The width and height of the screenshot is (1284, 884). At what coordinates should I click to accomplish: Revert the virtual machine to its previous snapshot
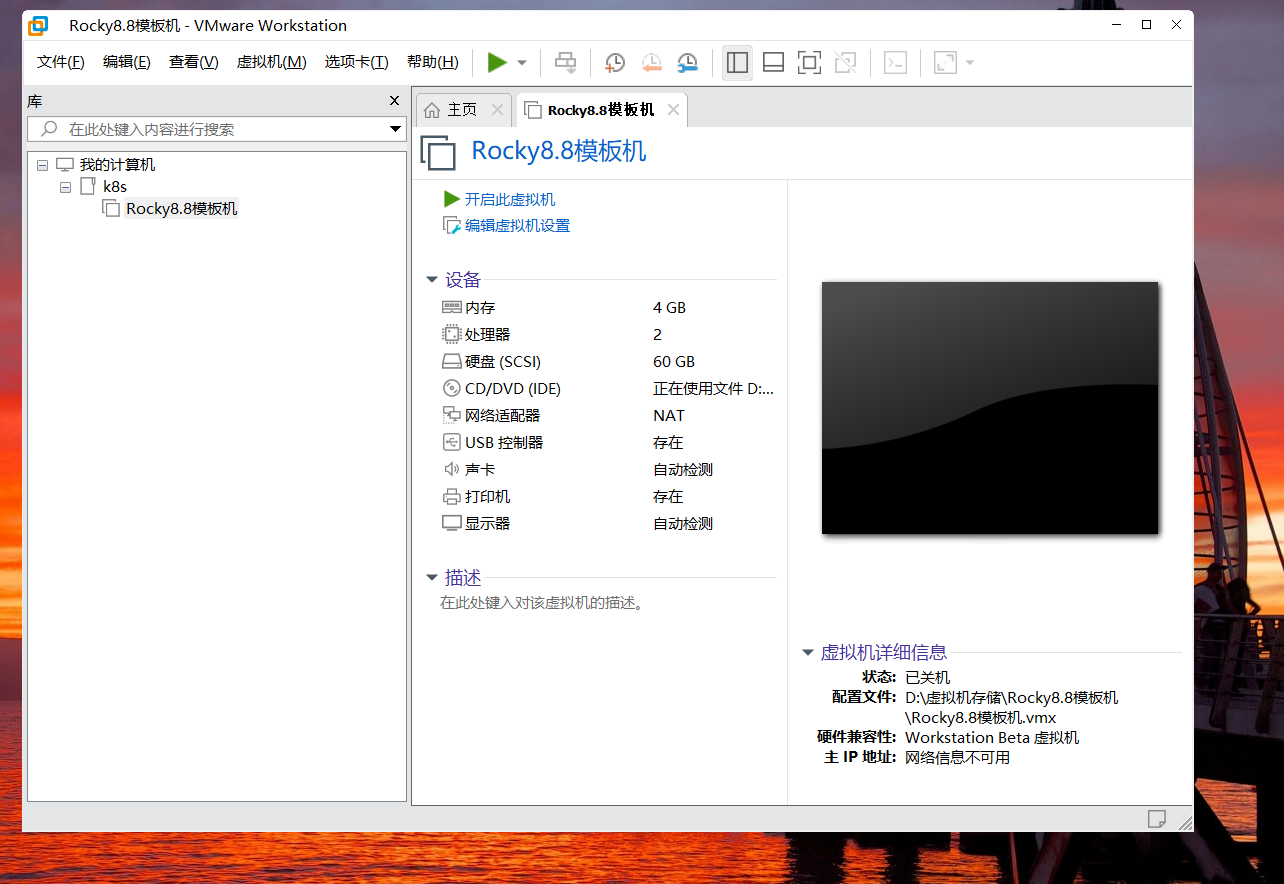tap(651, 63)
